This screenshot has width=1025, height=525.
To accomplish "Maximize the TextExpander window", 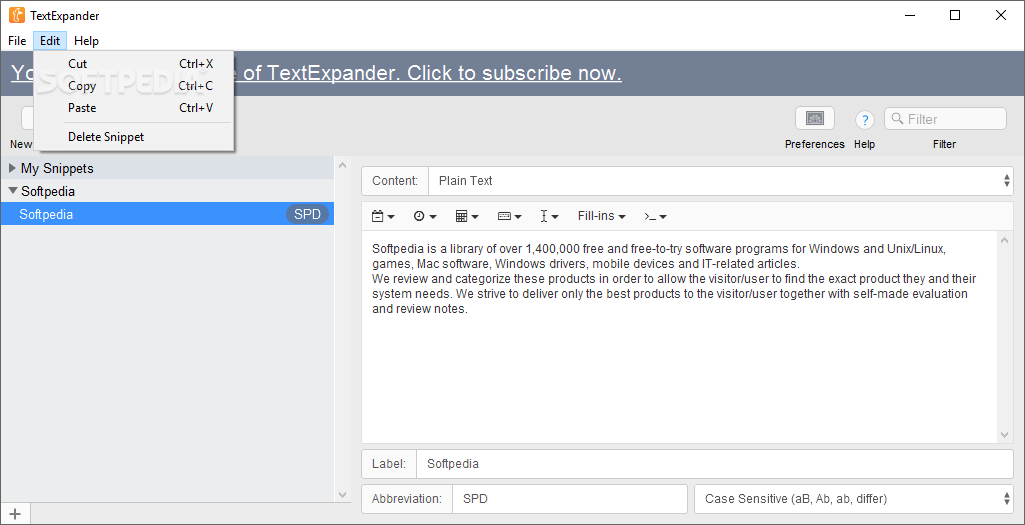I will (x=955, y=15).
